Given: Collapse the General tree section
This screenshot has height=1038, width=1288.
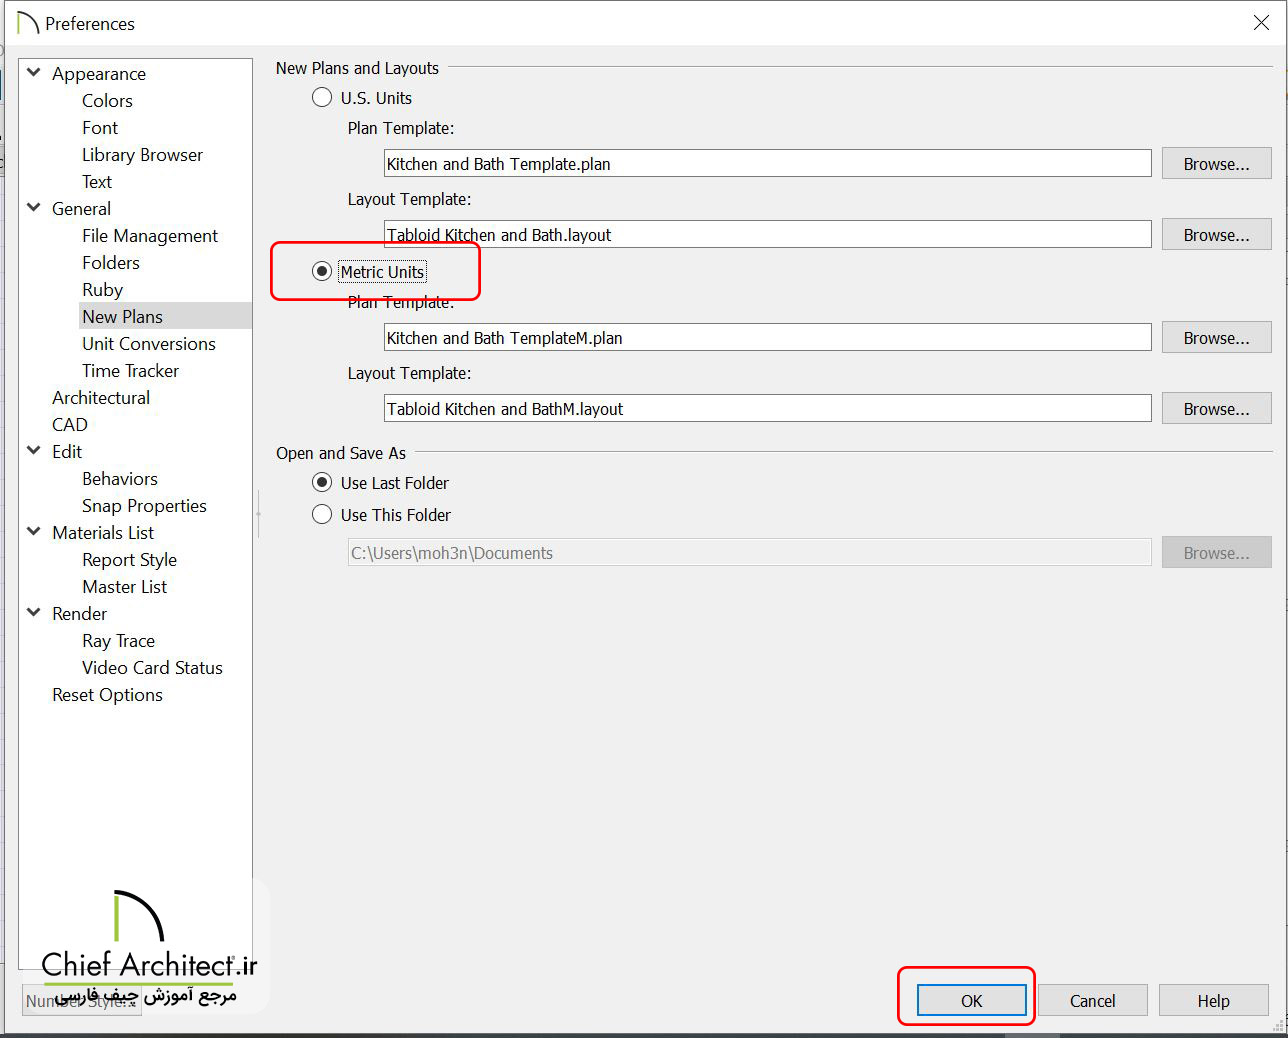Looking at the screenshot, I should tap(34, 208).
